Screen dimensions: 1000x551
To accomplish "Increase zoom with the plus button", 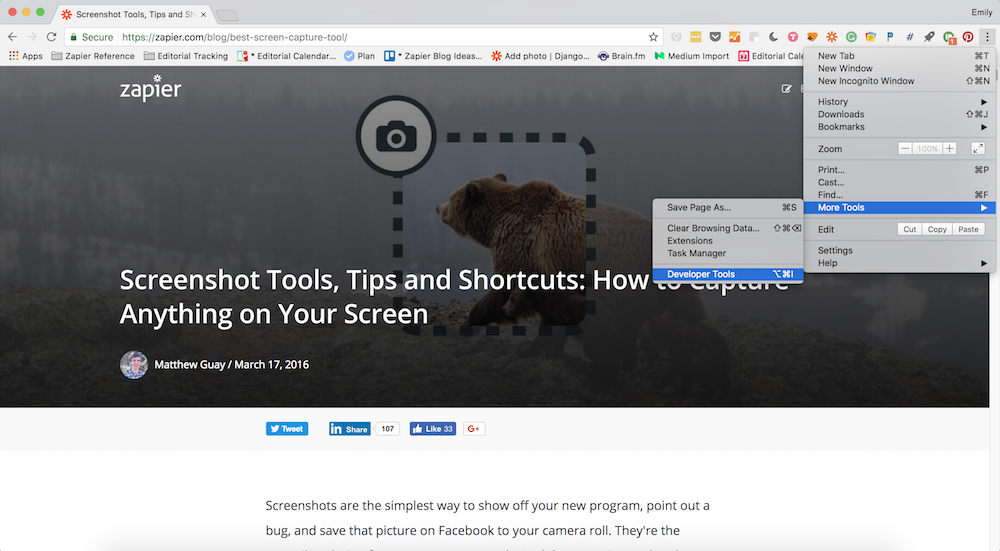I will point(950,149).
